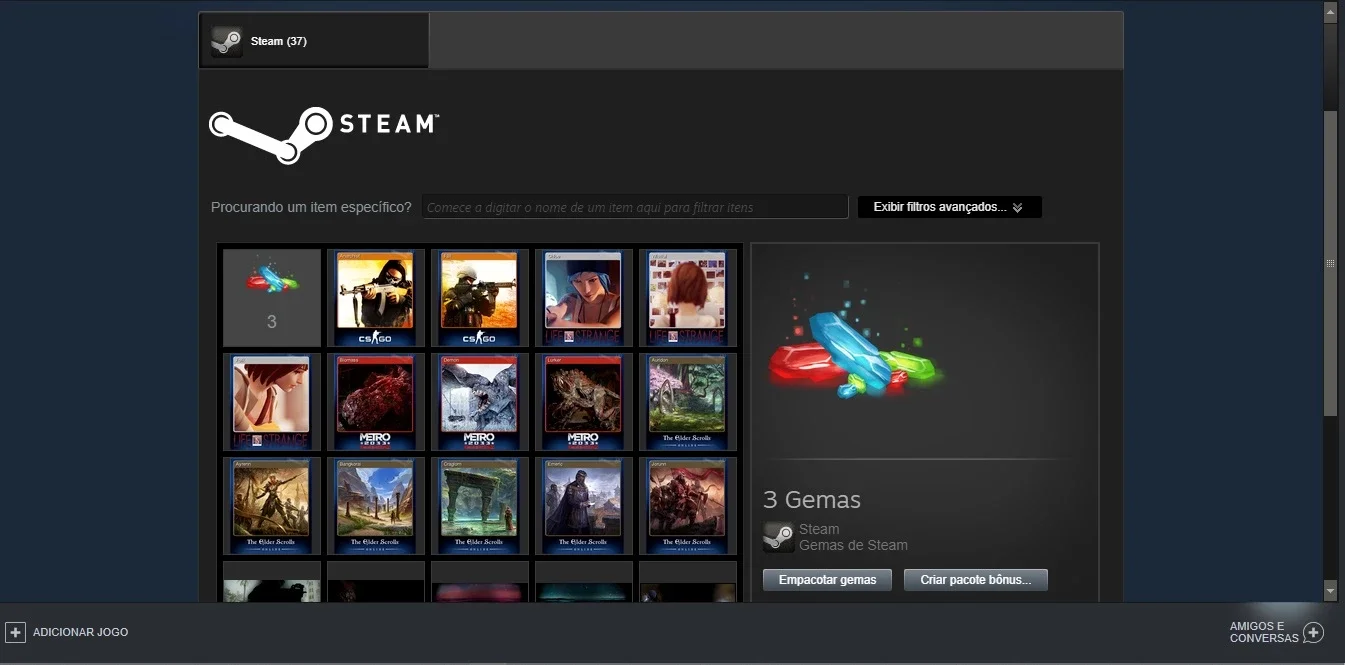Select Elder Scrolls Online Bangkorai card

pos(376,506)
